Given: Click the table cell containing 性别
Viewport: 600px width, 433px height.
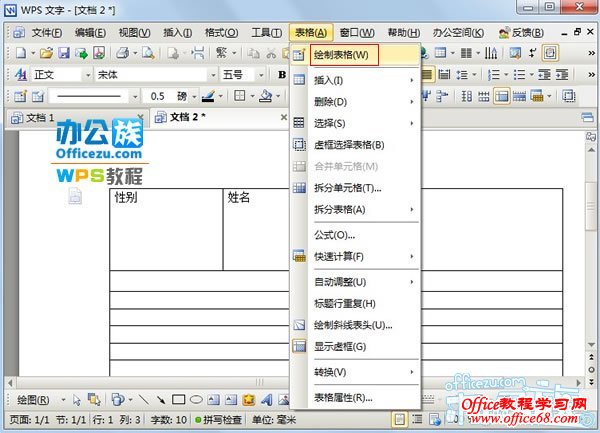Looking at the screenshot, I should tap(166, 230).
